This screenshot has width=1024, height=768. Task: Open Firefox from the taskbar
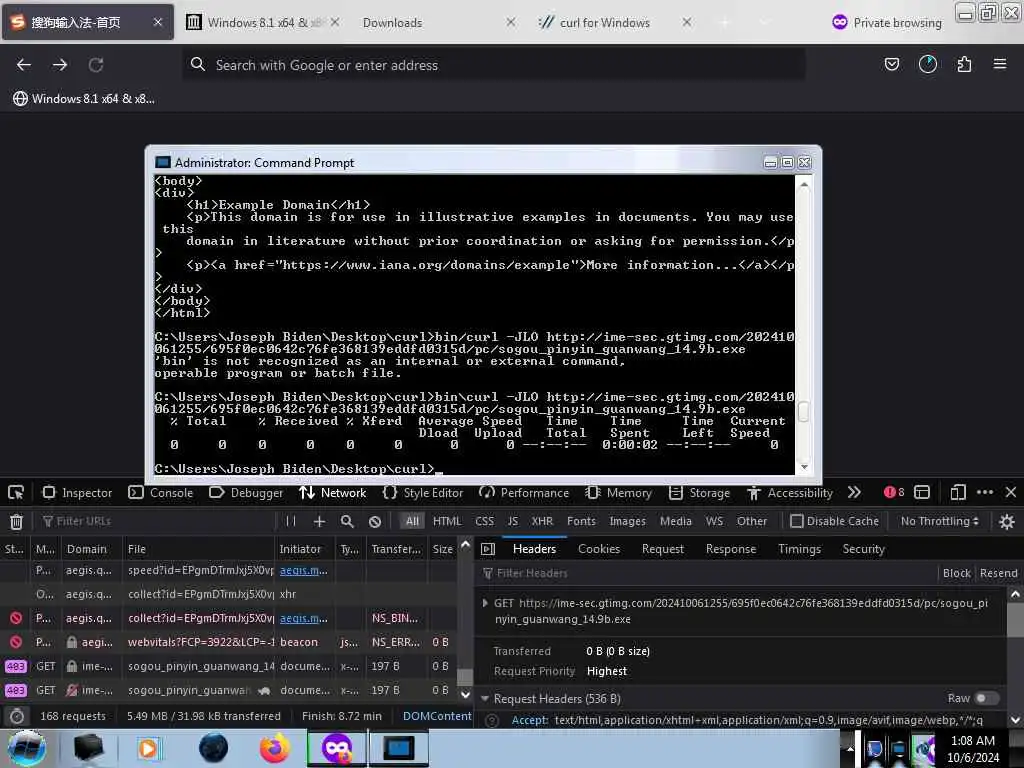click(x=274, y=748)
